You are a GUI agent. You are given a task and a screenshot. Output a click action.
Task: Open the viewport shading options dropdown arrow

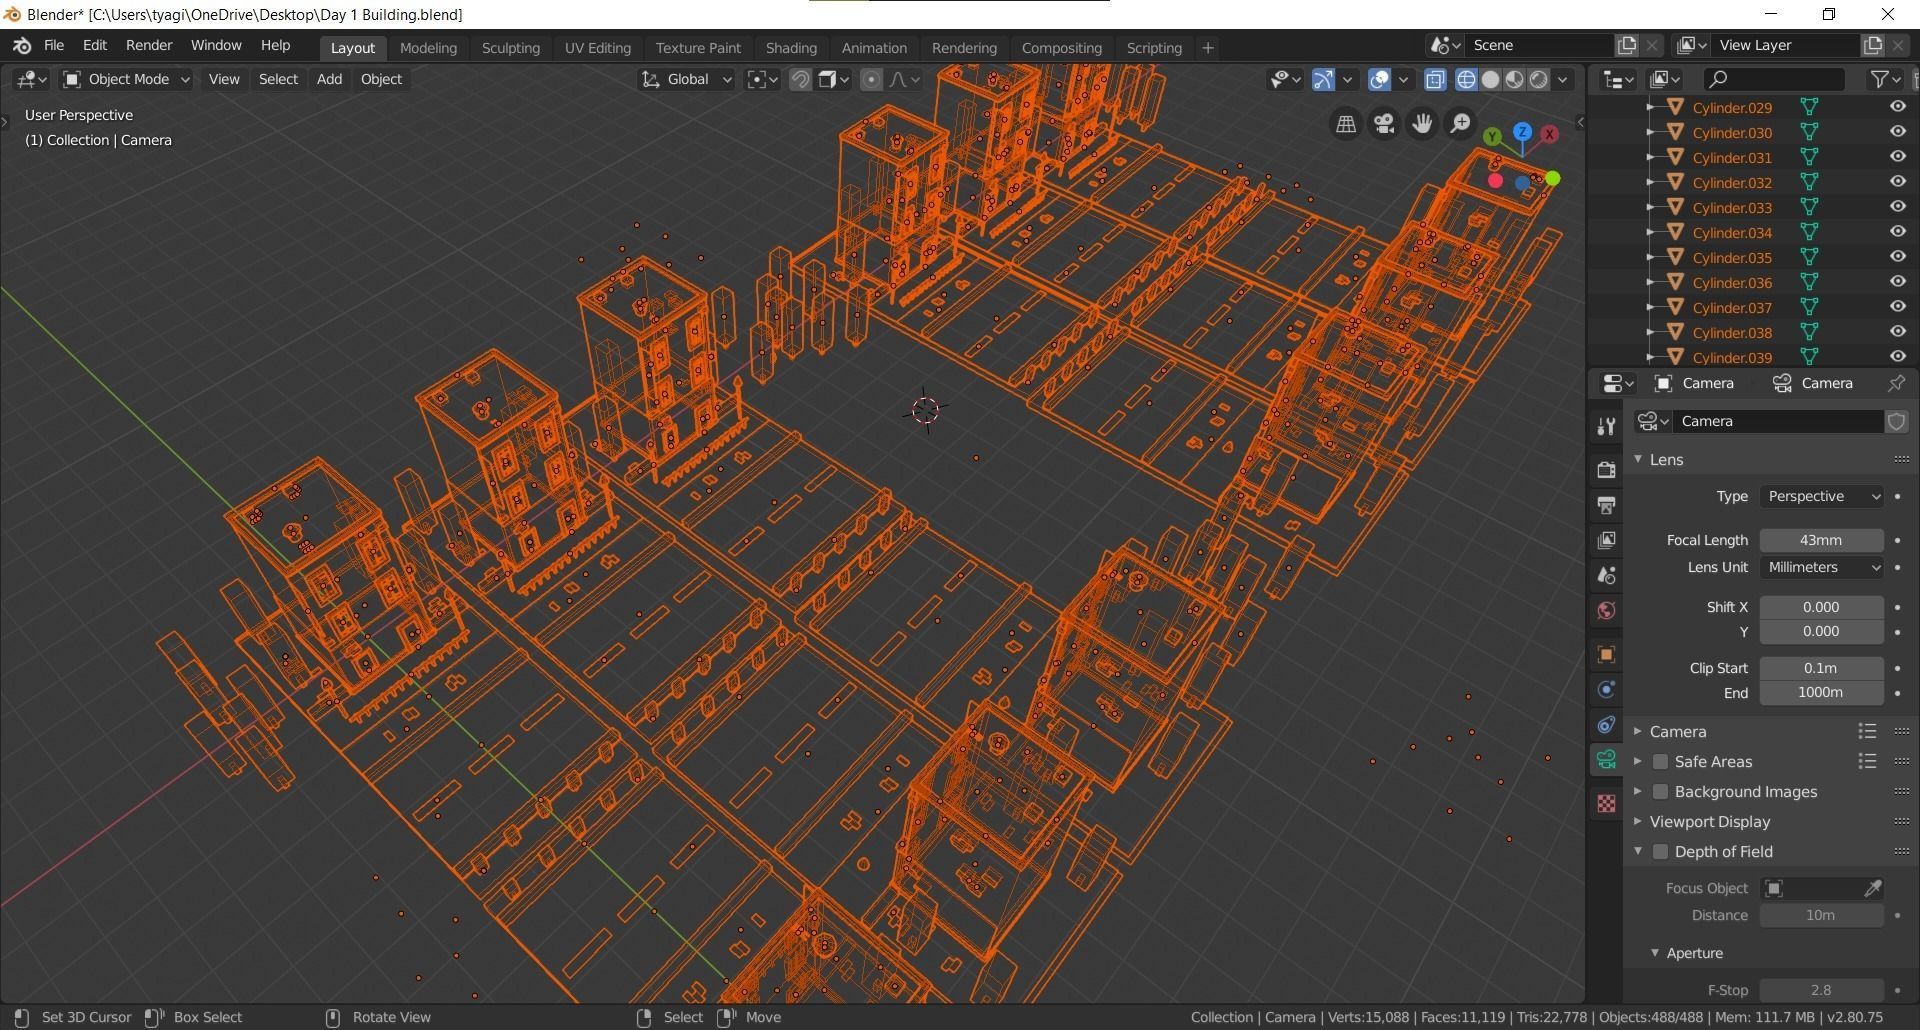pyautogui.click(x=1563, y=79)
